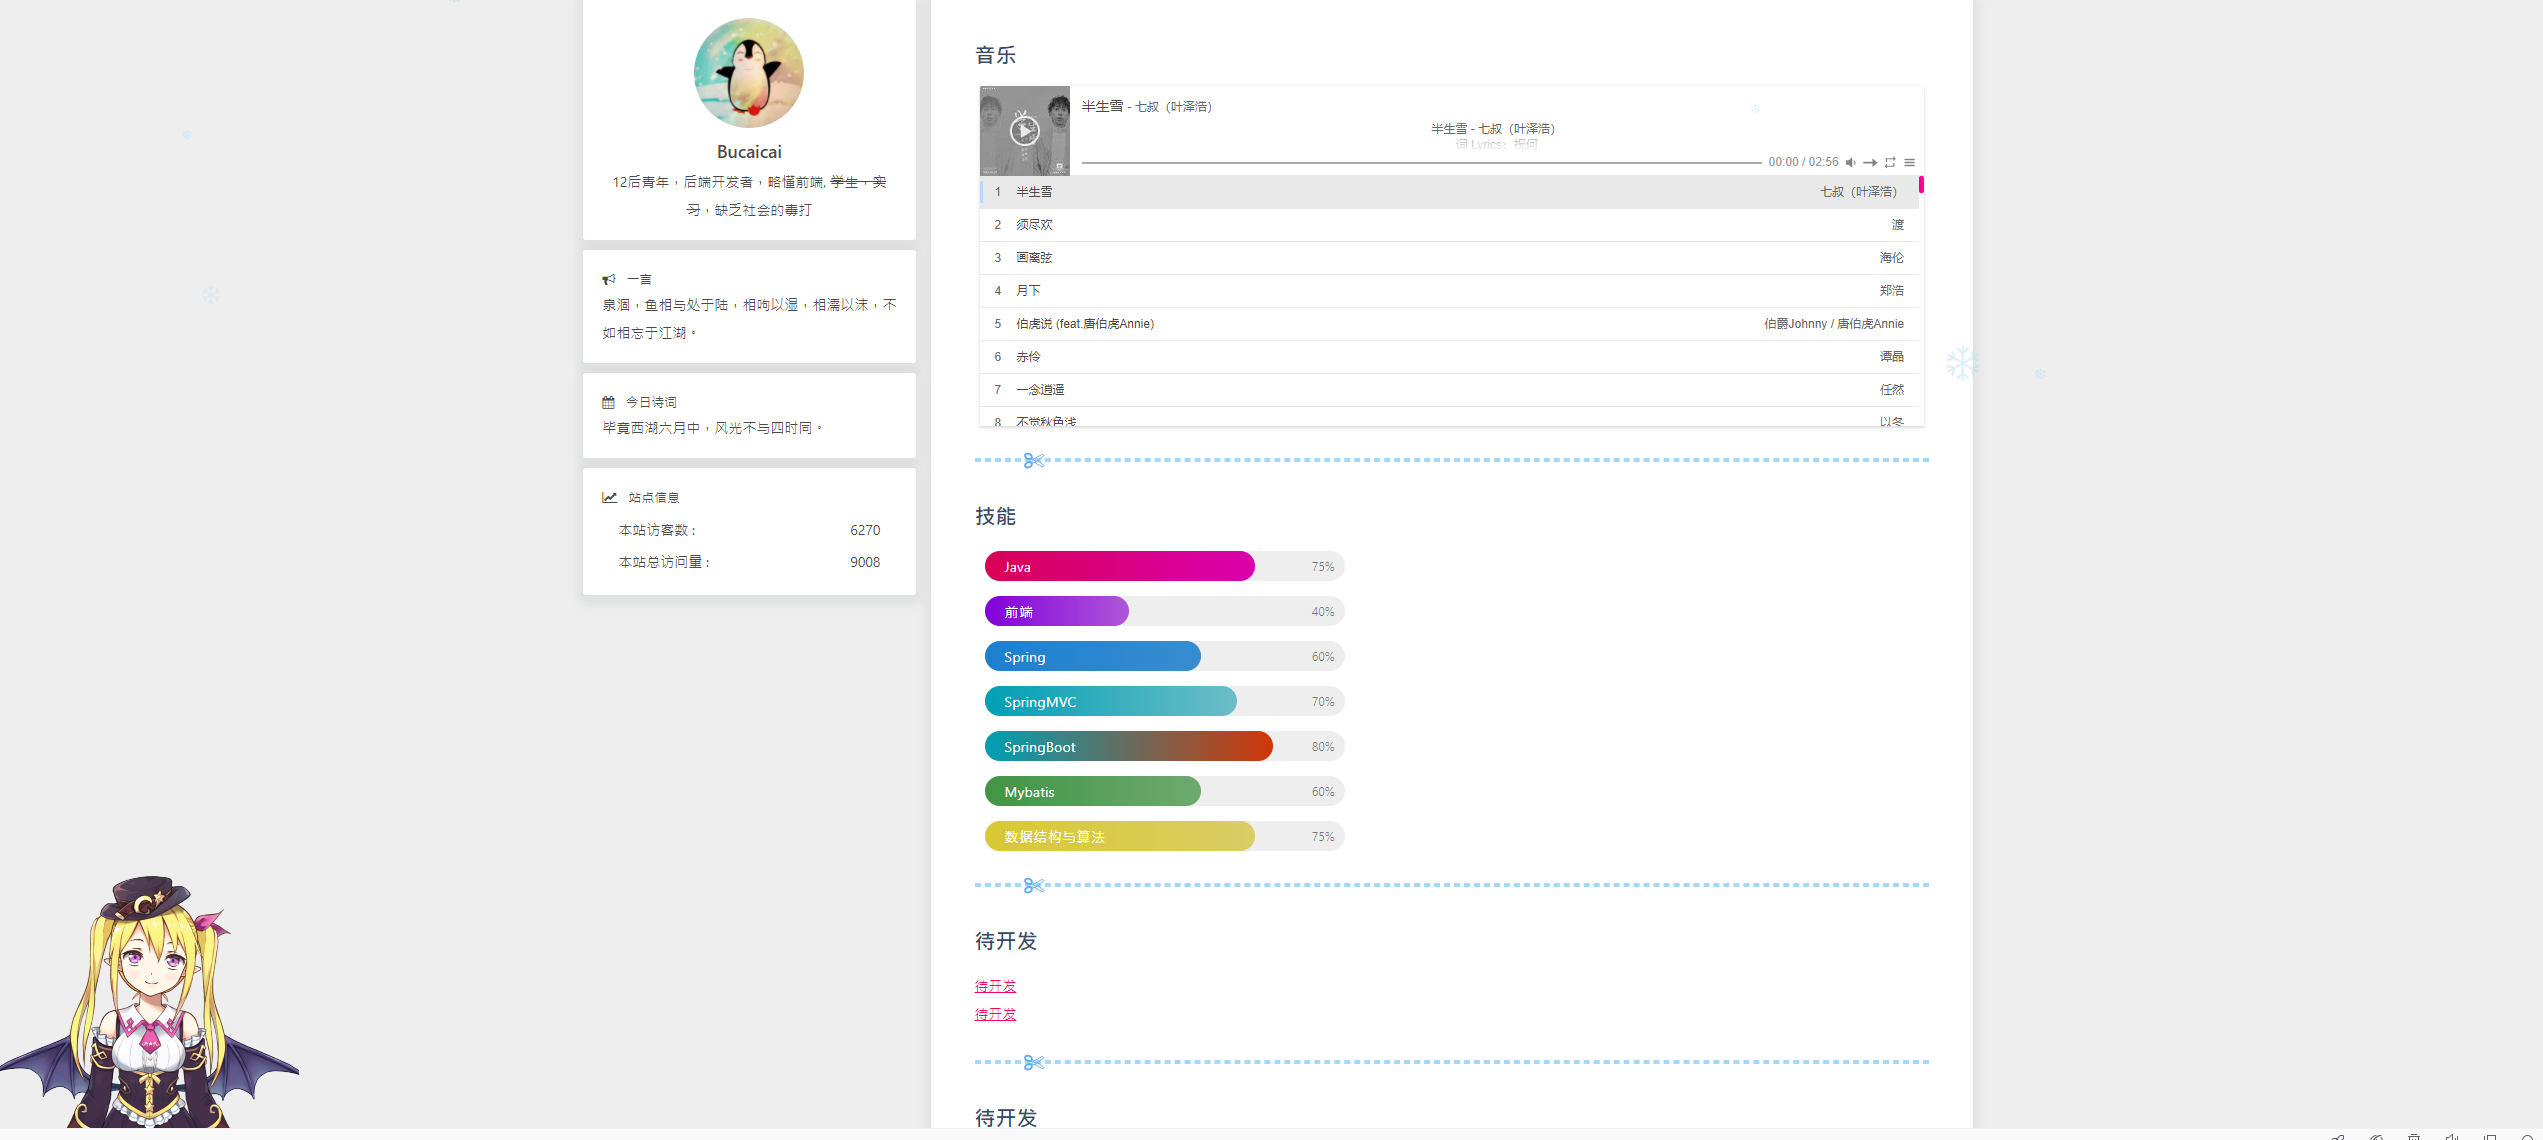The height and width of the screenshot is (1140, 2543).
Task: Click the calendar icon beside 今日诗词
Action: [608, 402]
